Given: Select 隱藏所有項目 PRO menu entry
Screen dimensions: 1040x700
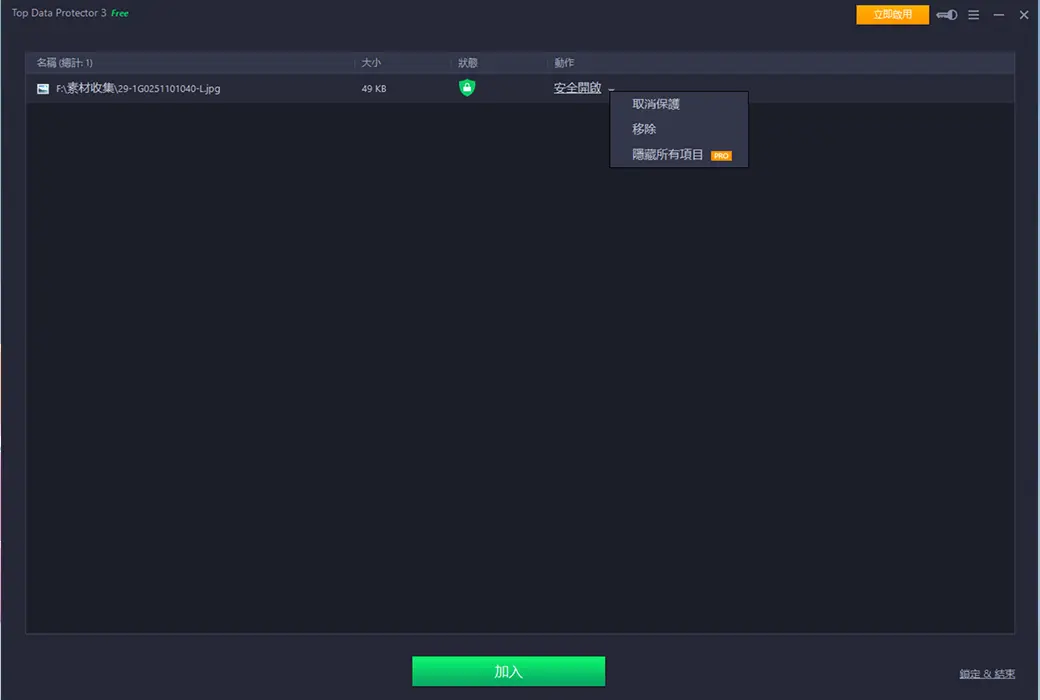Looking at the screenshot, I should click(x=679, y=155).
